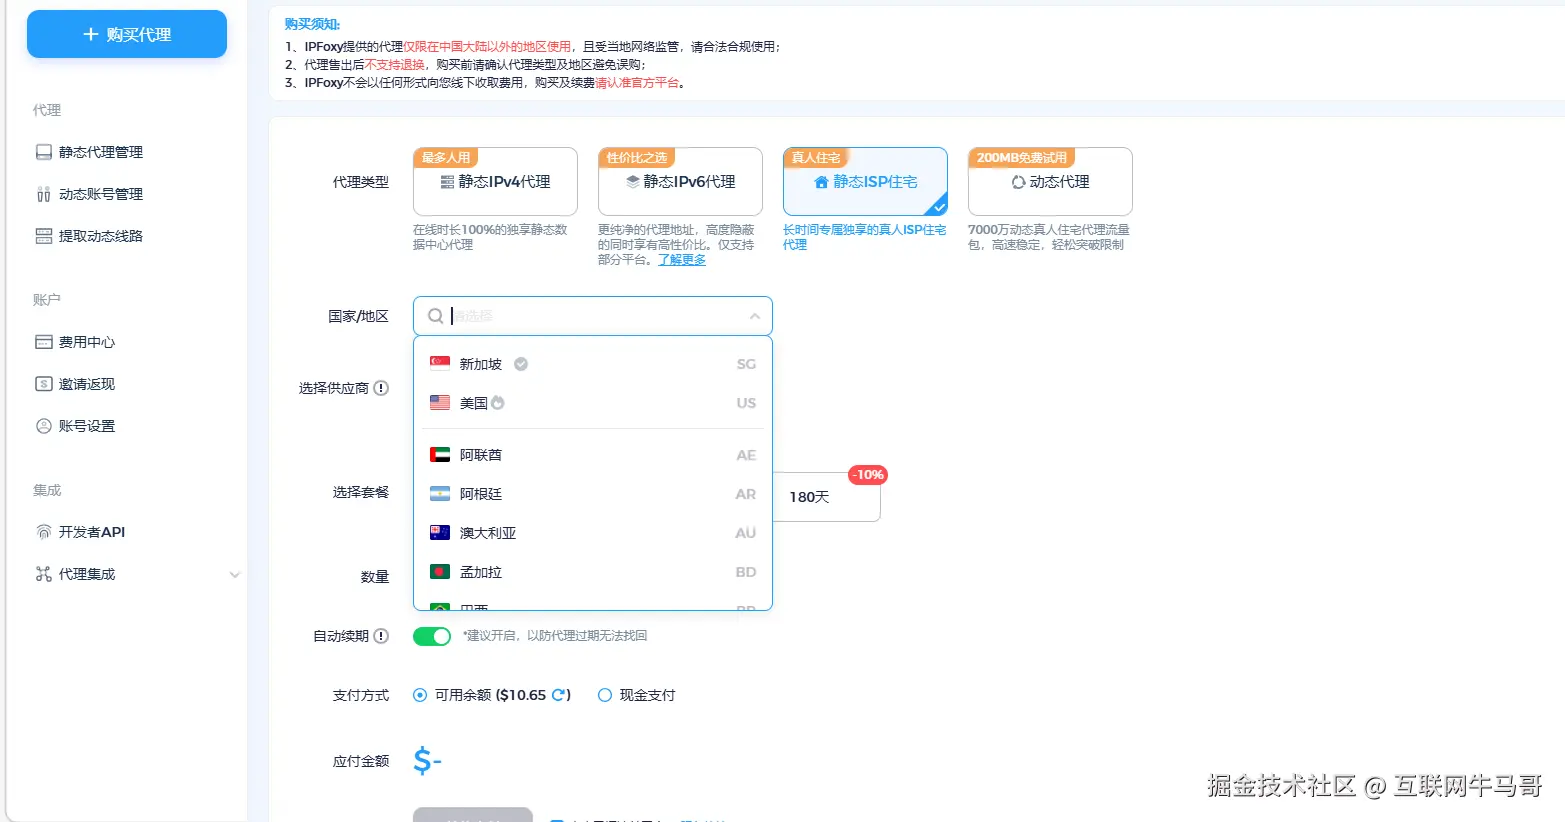Image resolution: width=1565 pixels, height=822 pixels.
Task: Click the Argentina flag icon
Action: (x=440, y=494)
